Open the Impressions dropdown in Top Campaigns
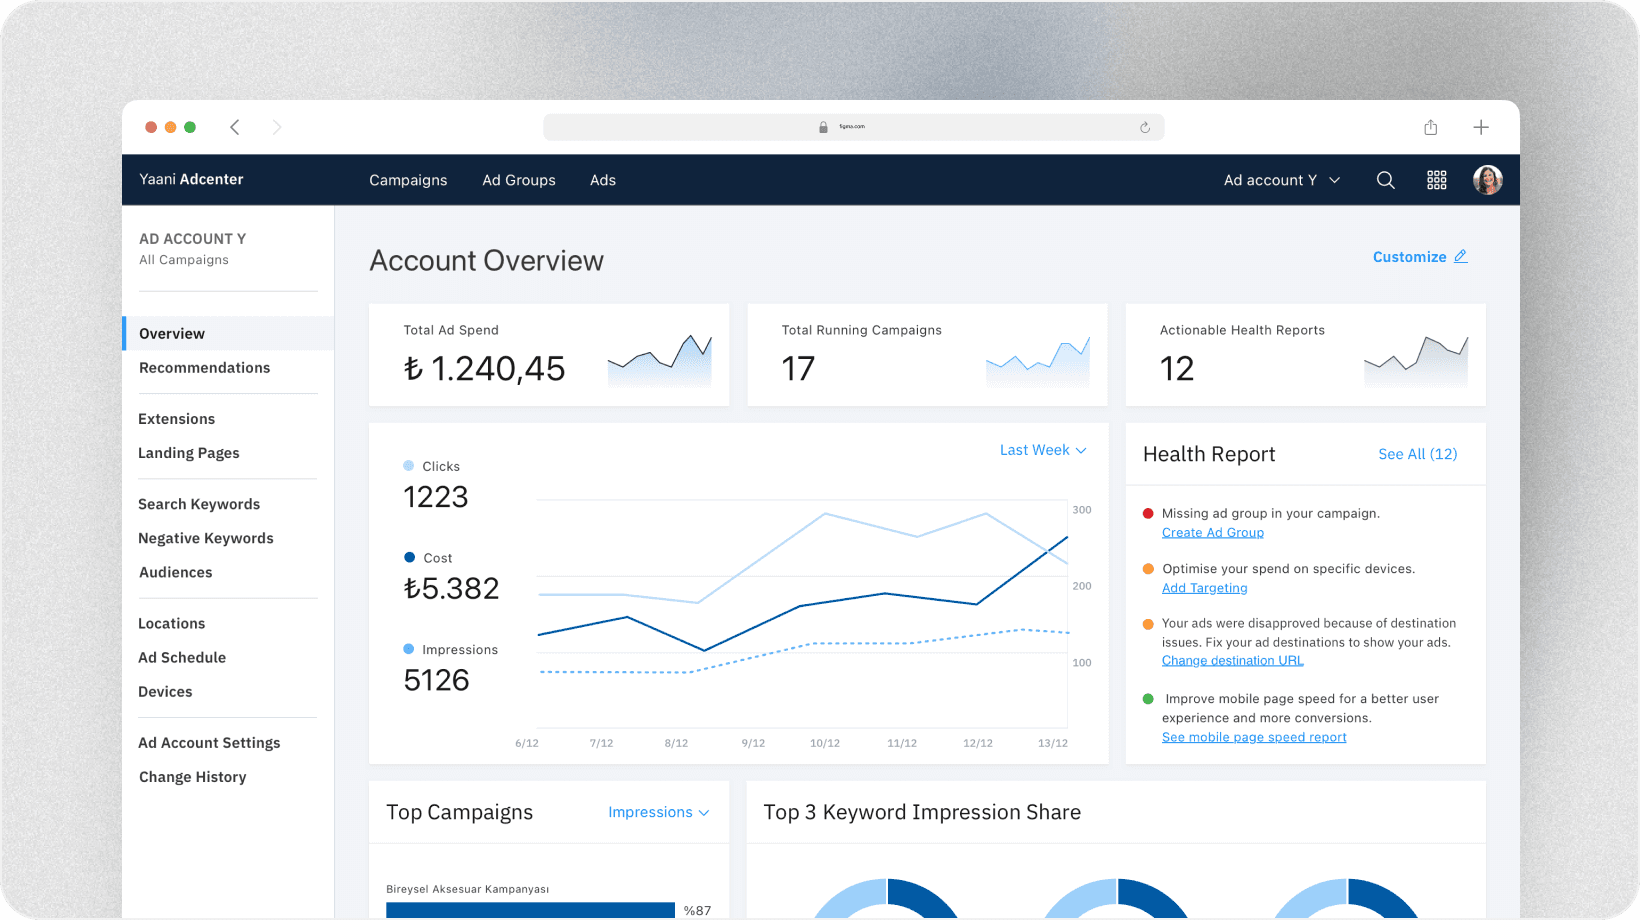Image resolution: width=1640 pixels, height=920 pixels. [659, 812]
